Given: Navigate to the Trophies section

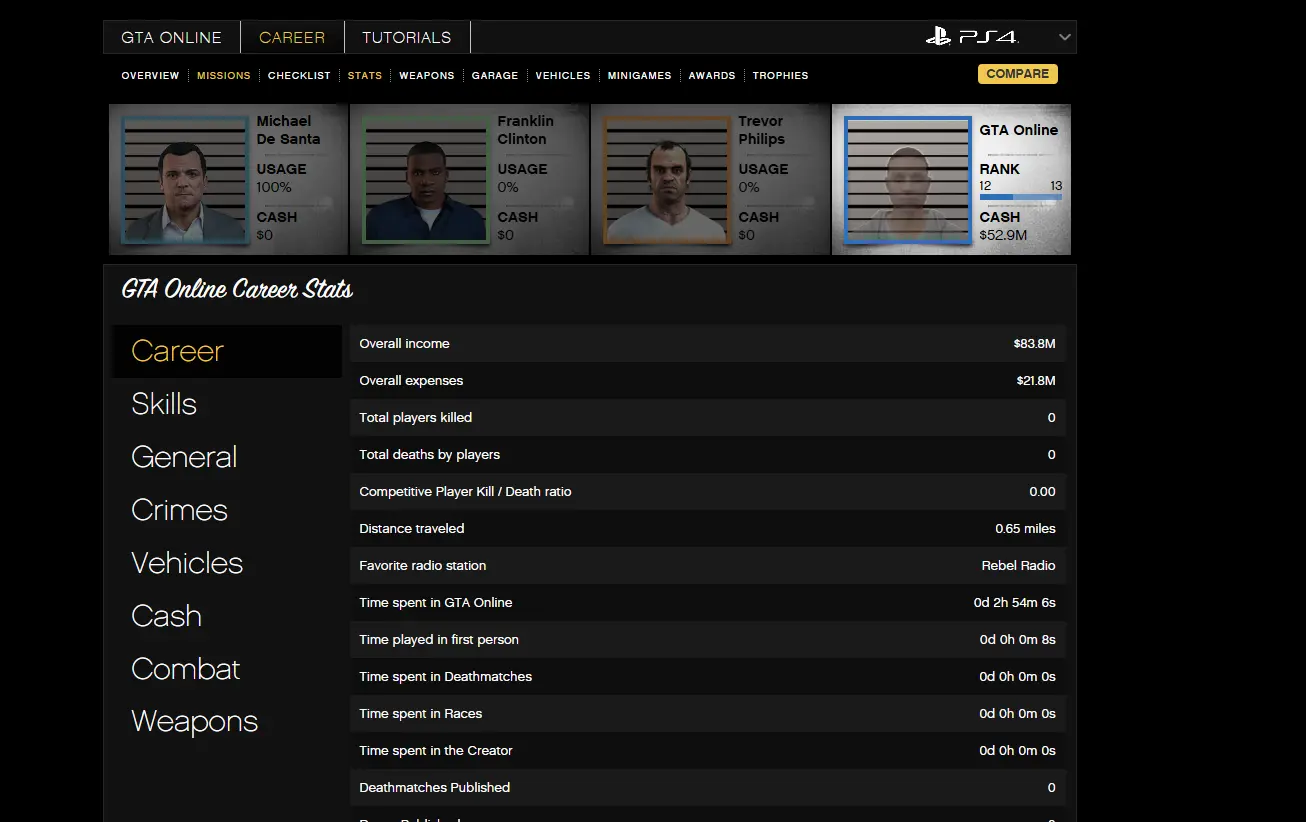Looking at the screenshot, I should tap(780, 76).
